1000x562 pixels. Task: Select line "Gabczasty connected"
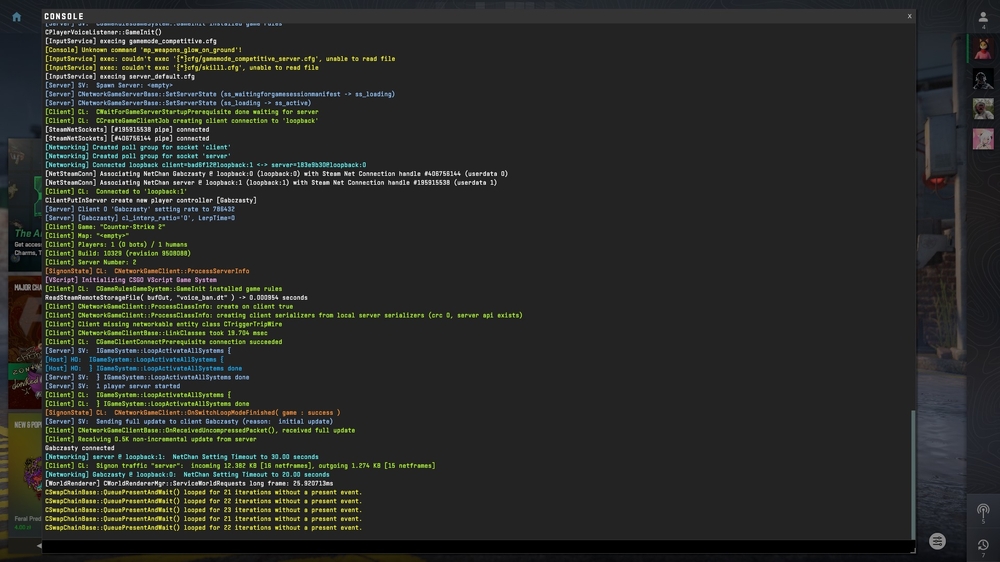80,449
